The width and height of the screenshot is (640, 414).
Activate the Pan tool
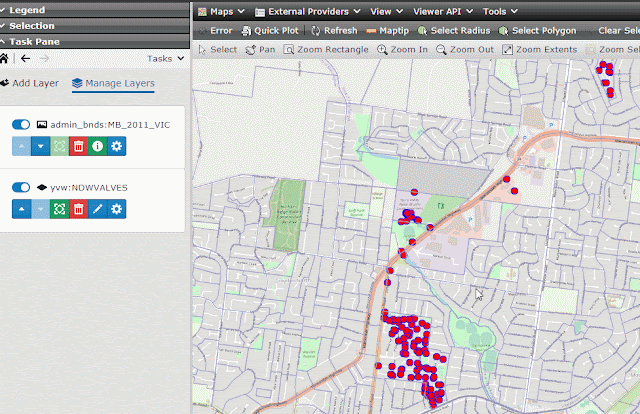[x=260, y=50]
